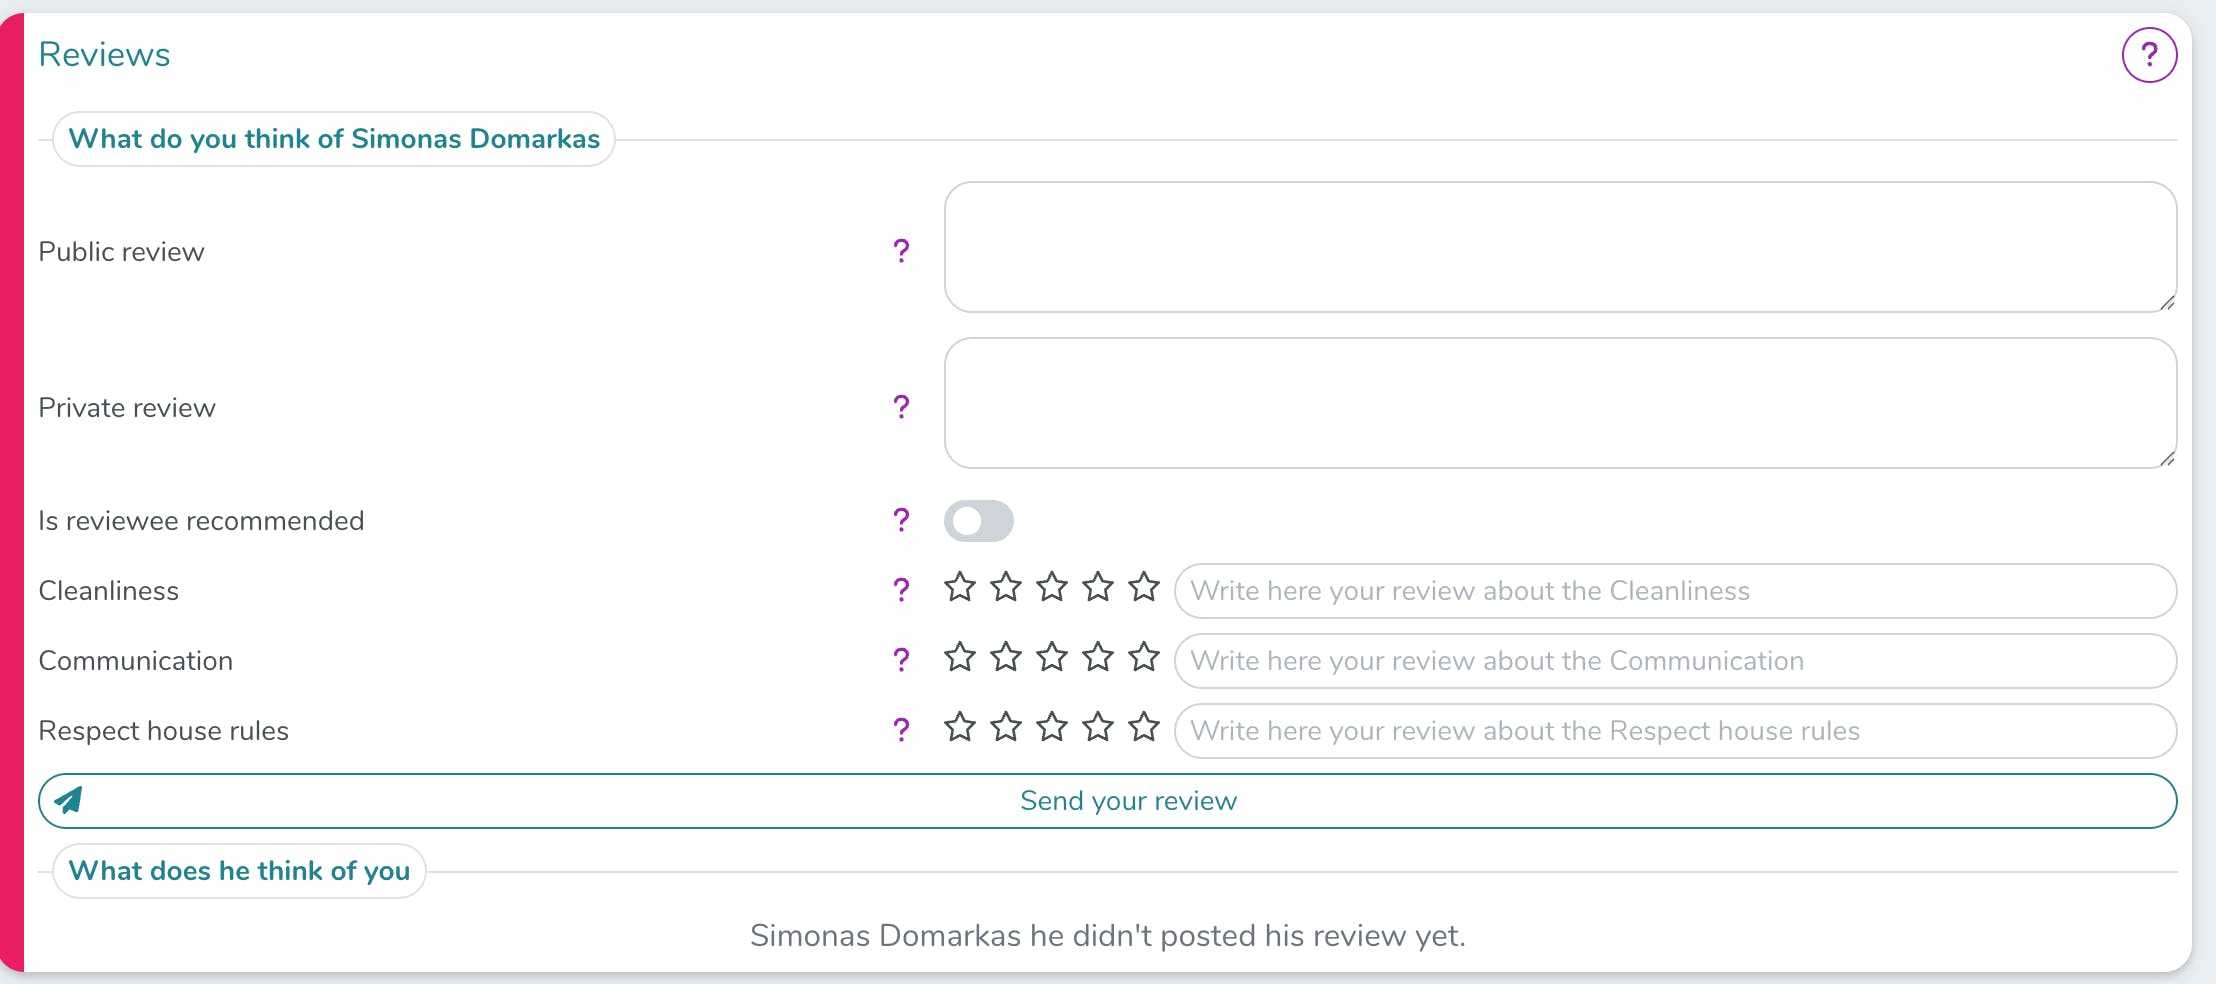Open the Reviews help circle icon

tap(2149, 55)
